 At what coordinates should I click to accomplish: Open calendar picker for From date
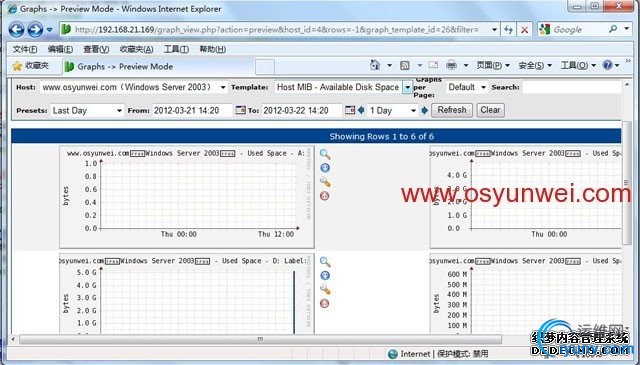click(241, 110)
